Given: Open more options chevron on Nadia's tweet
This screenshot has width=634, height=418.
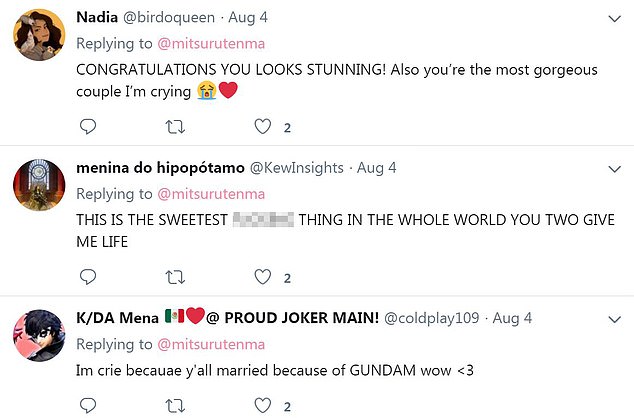Looking at the screenshot, I should click(614, 19).
